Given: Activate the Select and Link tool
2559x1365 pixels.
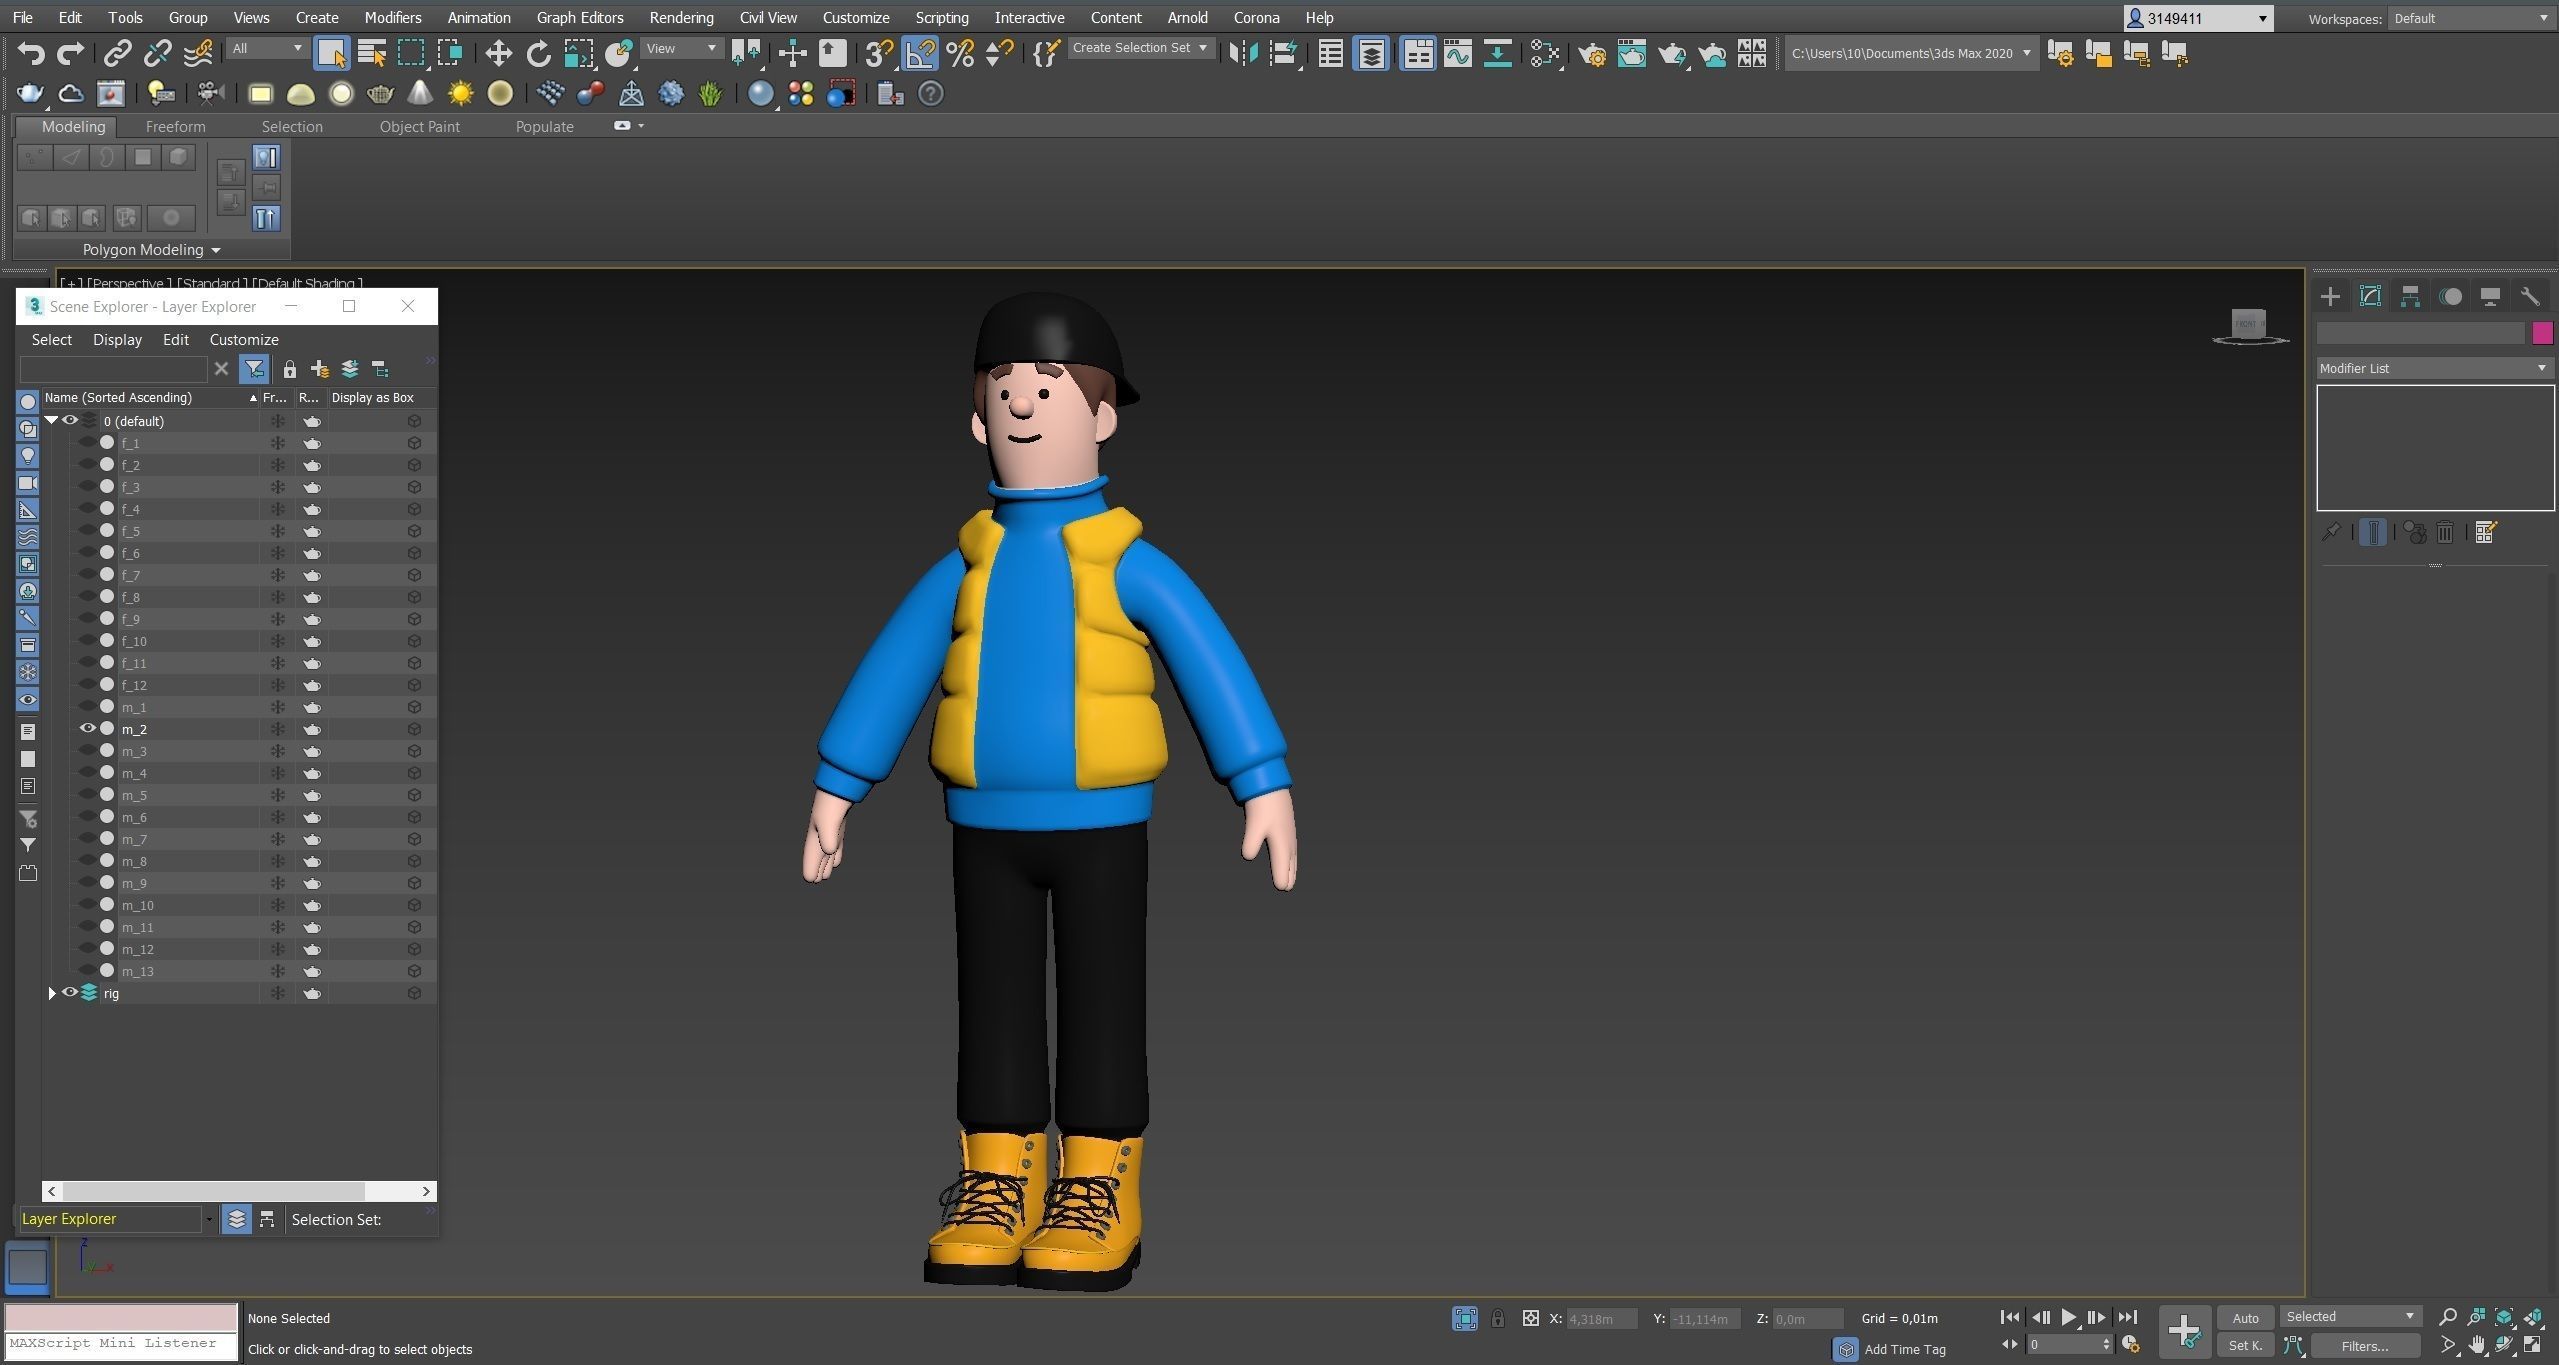Looking at the screenshot, I should click(118, 53).
